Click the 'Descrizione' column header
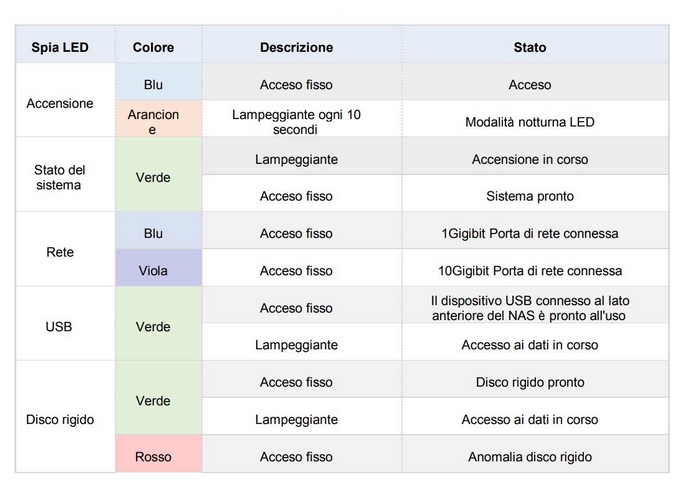This screenshot has height=497, width=700. [296, 47]
